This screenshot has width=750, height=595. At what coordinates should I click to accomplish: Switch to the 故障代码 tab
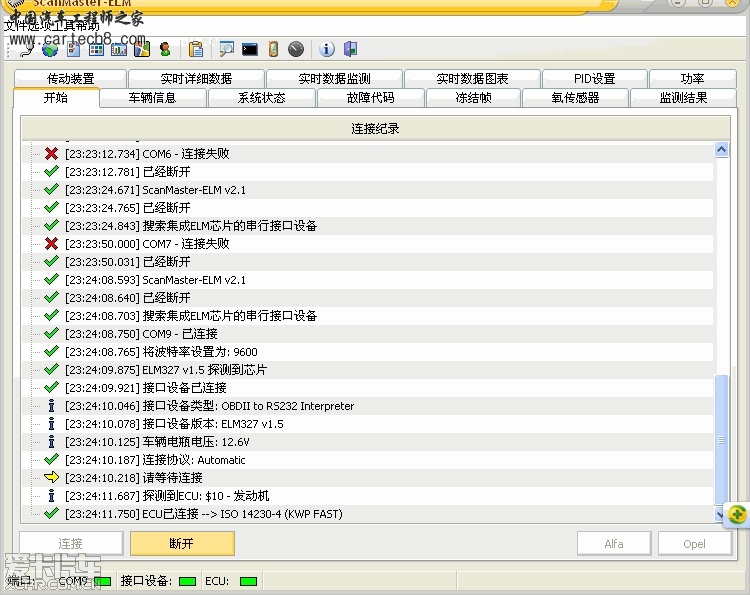click(x=371, y=98)
